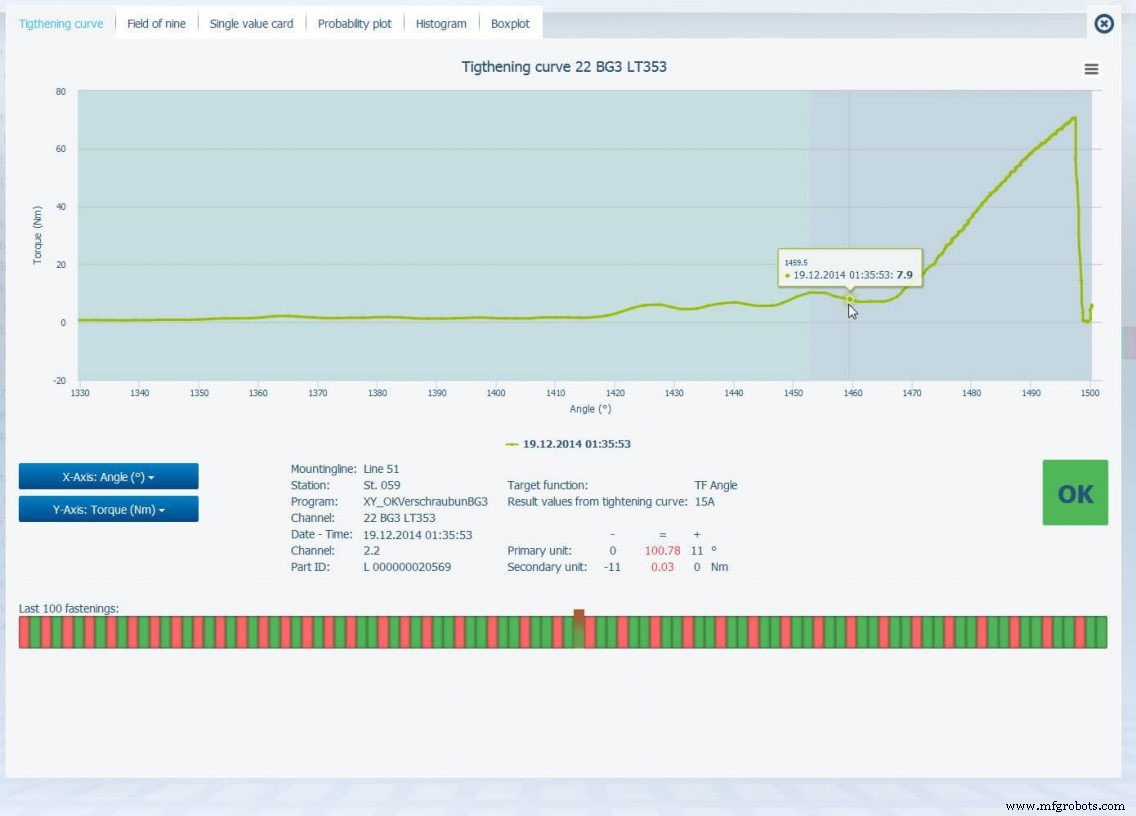
Task: Select the Probability plot tab
Action: pyautogui.click(x=354, y=23)
